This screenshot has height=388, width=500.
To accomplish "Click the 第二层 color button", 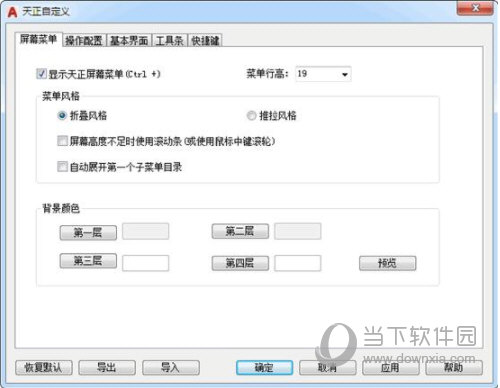I will coord(240,231).
